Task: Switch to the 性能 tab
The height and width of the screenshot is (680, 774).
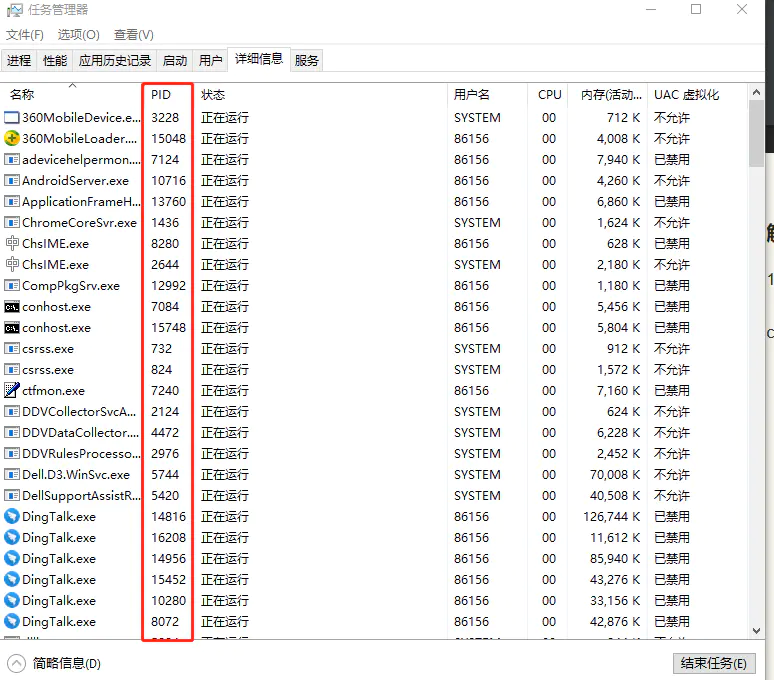Action: [x=55, y=60]
